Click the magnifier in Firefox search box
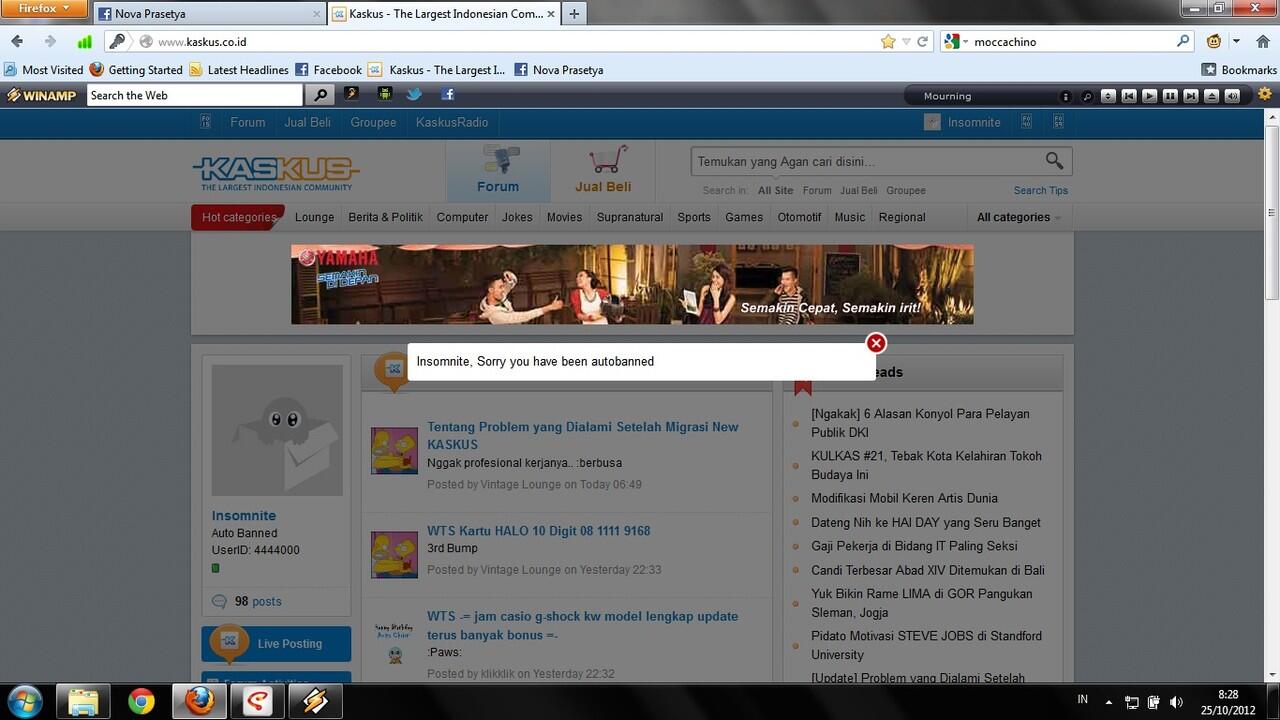This screenshot has height=720, width=1280. pos(1183,42)
